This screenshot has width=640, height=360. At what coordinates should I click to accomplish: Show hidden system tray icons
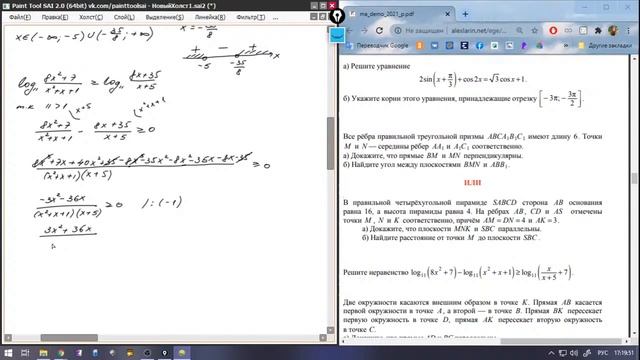pos(551,353)
